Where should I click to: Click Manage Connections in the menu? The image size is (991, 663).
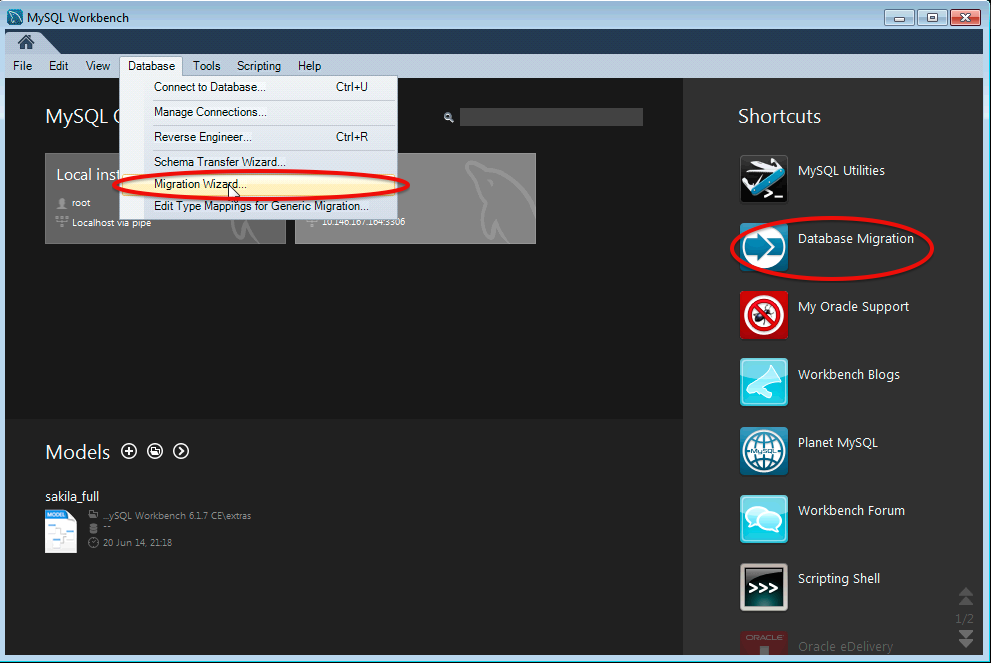(x=210, y=112)
